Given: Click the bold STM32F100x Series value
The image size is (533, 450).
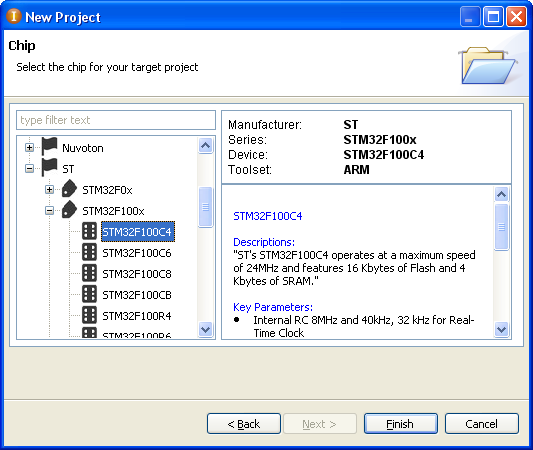Looking at the screenshot, I should 380,140.
